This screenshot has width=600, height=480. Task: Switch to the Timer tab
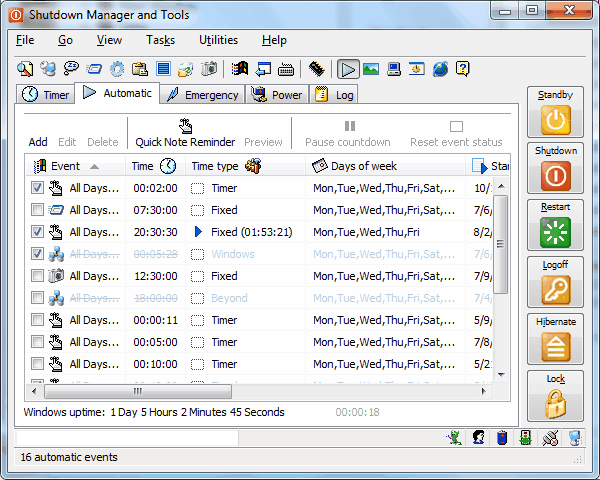(45, 95)
